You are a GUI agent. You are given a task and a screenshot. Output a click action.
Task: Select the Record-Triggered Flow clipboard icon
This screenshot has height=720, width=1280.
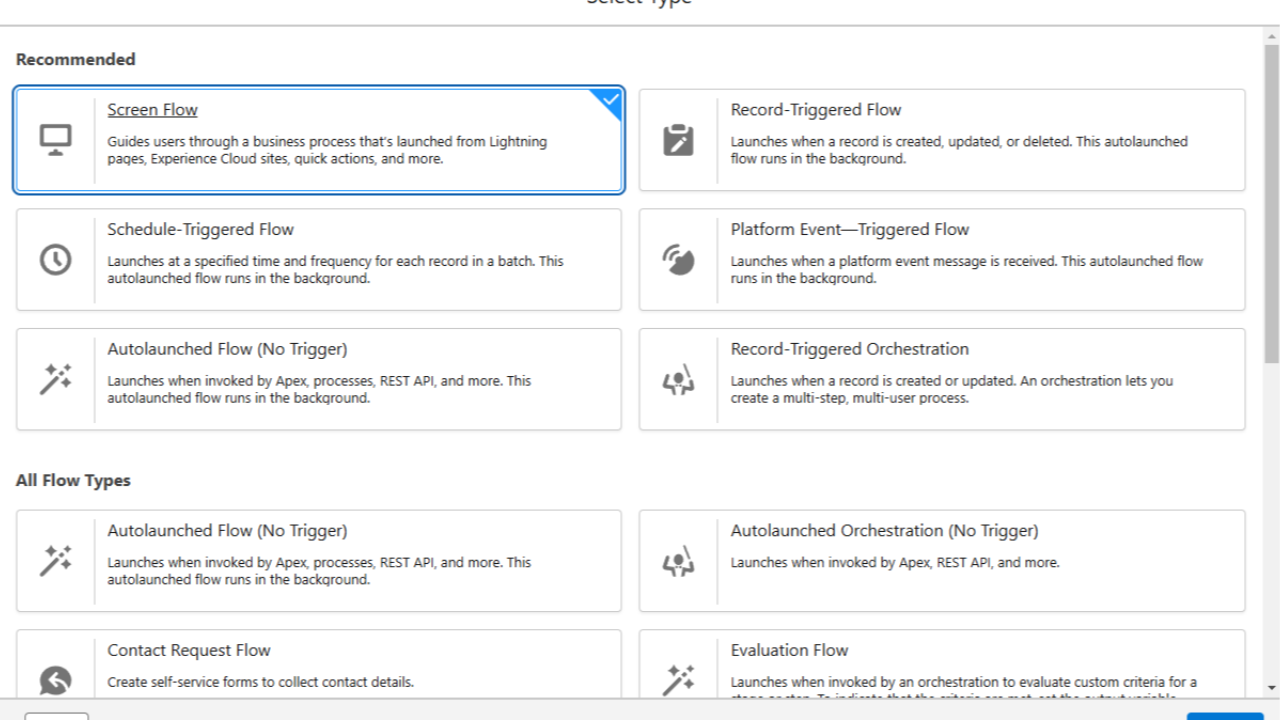679,139
